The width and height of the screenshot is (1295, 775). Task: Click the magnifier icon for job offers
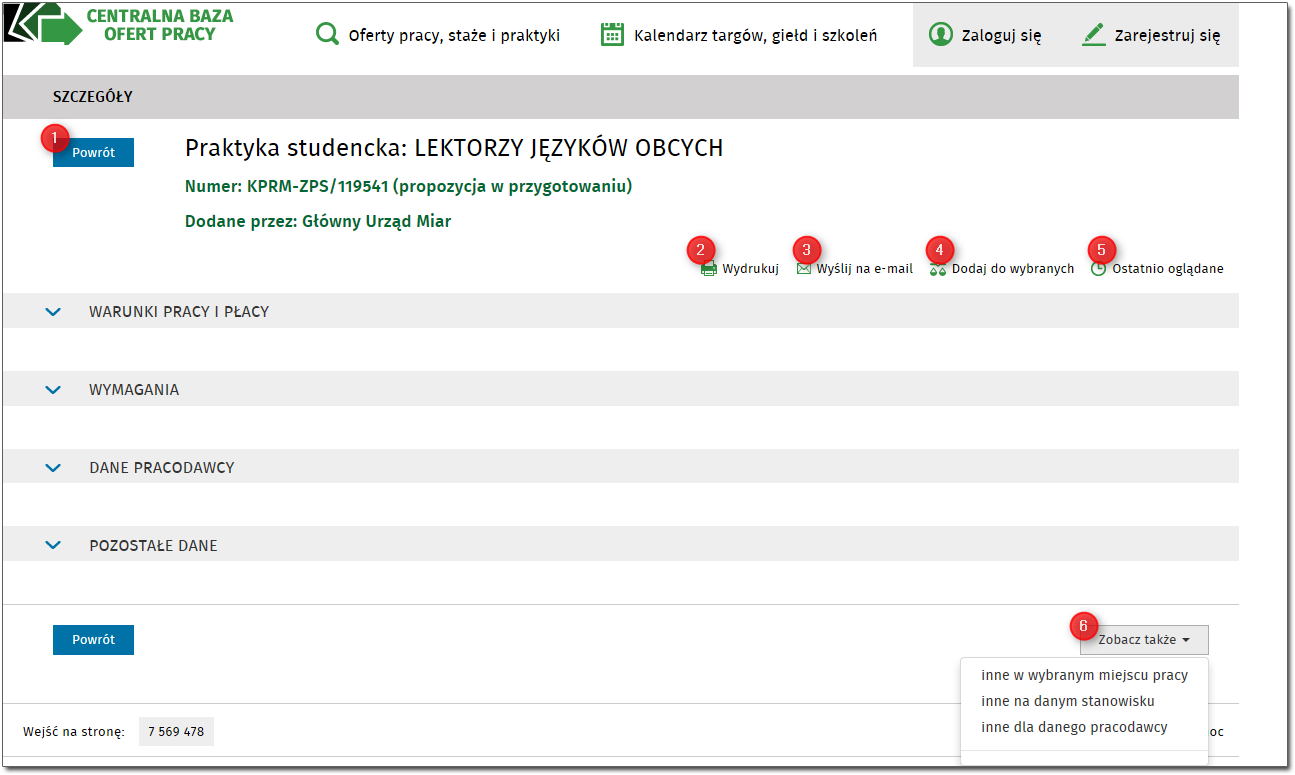pos(327,35)
